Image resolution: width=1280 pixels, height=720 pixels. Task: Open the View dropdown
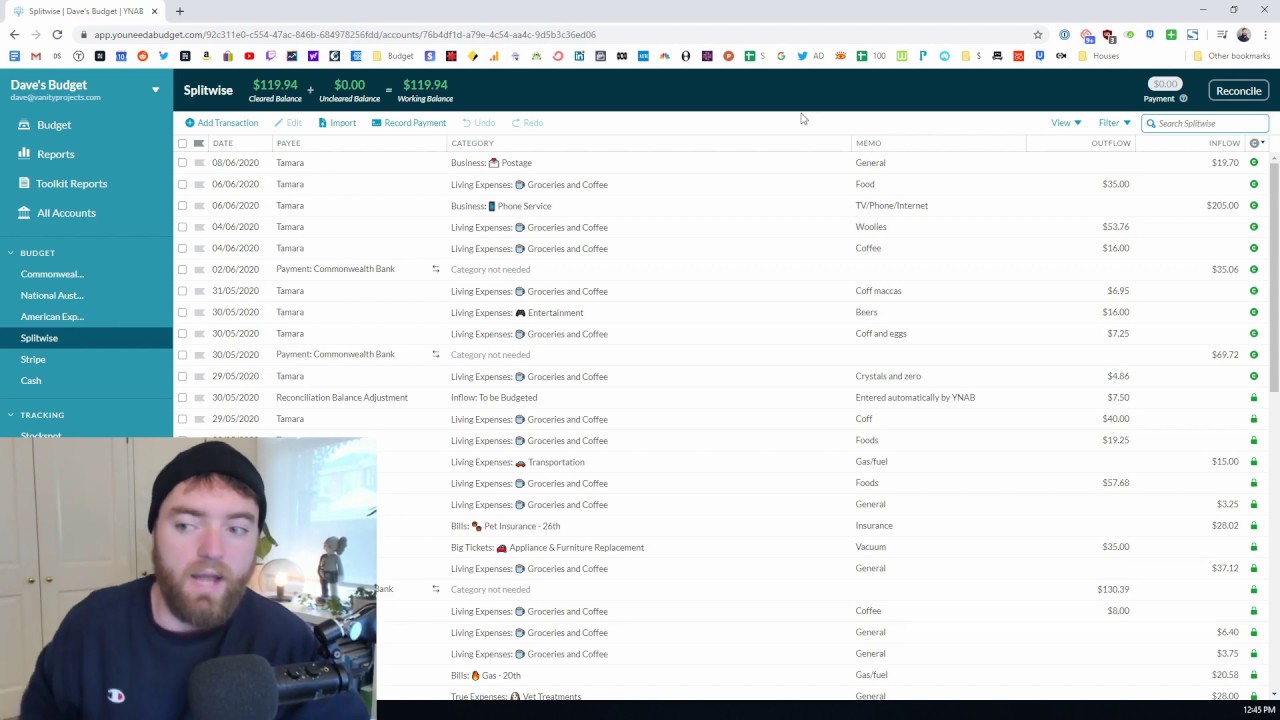(1066, 123)
